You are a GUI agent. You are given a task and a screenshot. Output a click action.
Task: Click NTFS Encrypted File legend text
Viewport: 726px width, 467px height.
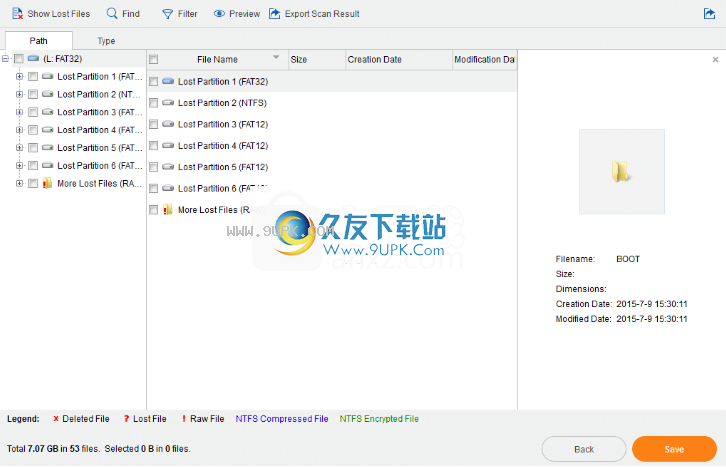[379, 418]
